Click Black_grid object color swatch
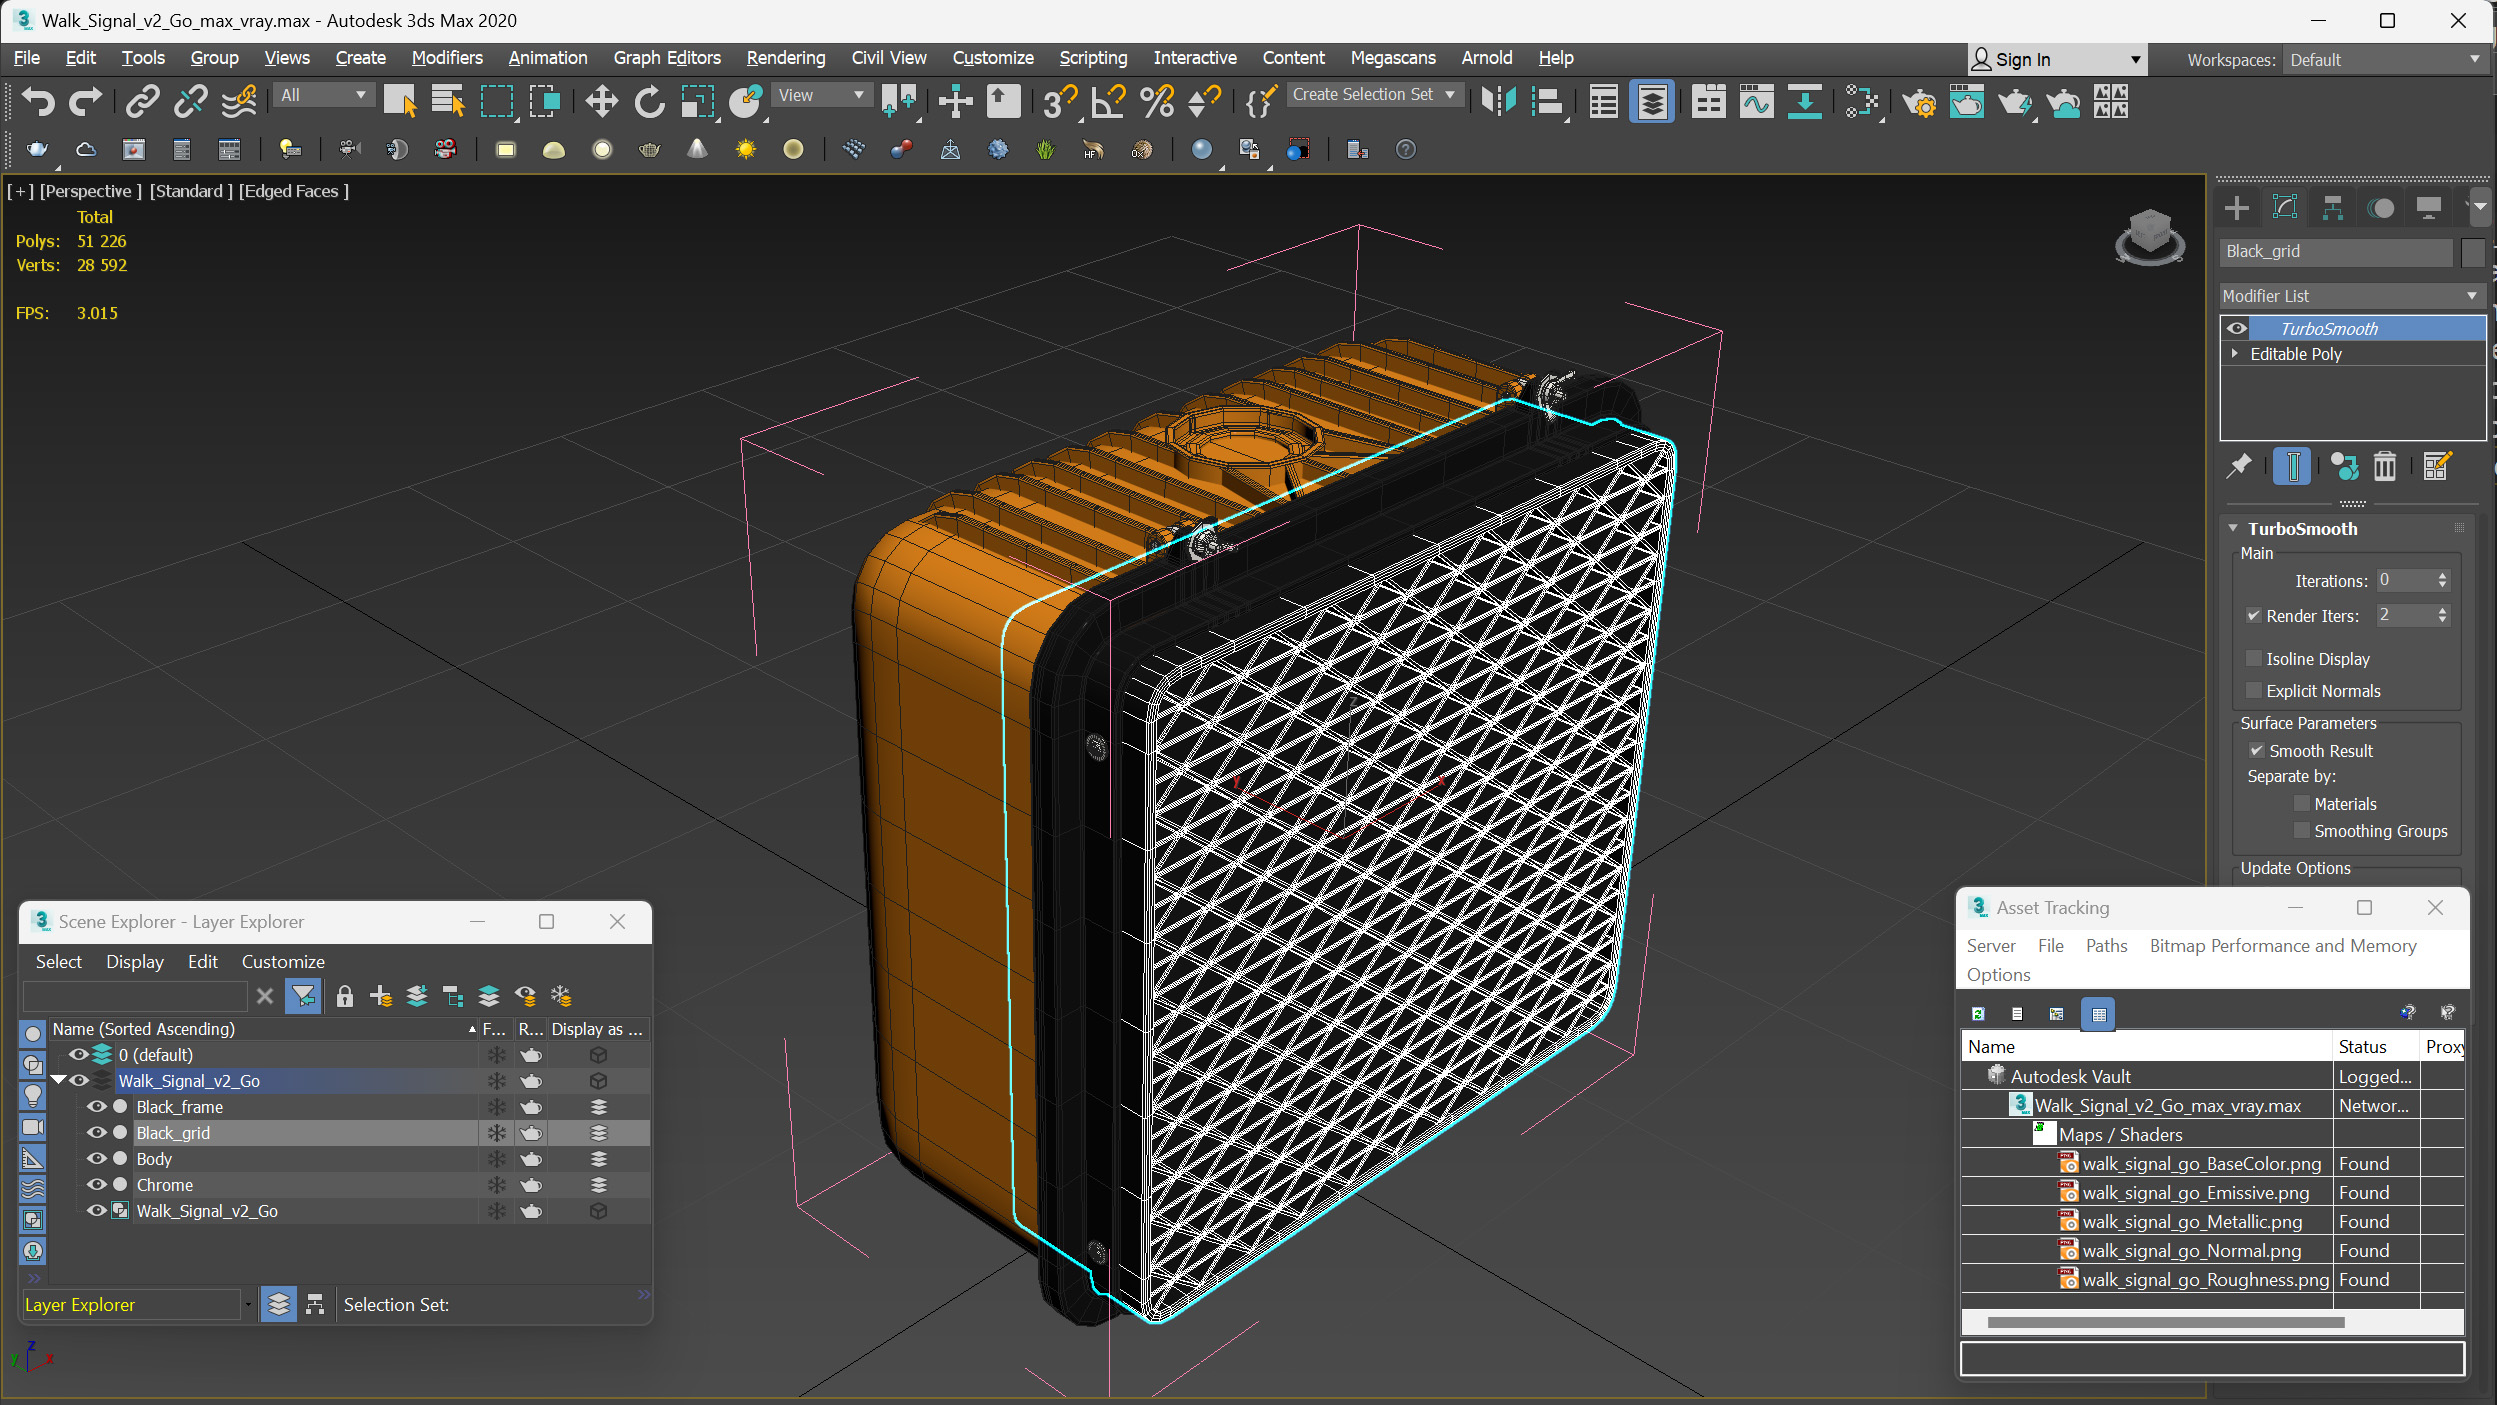The width and height of the screenshot is (2497, 1405). (x=2473, y=252)
